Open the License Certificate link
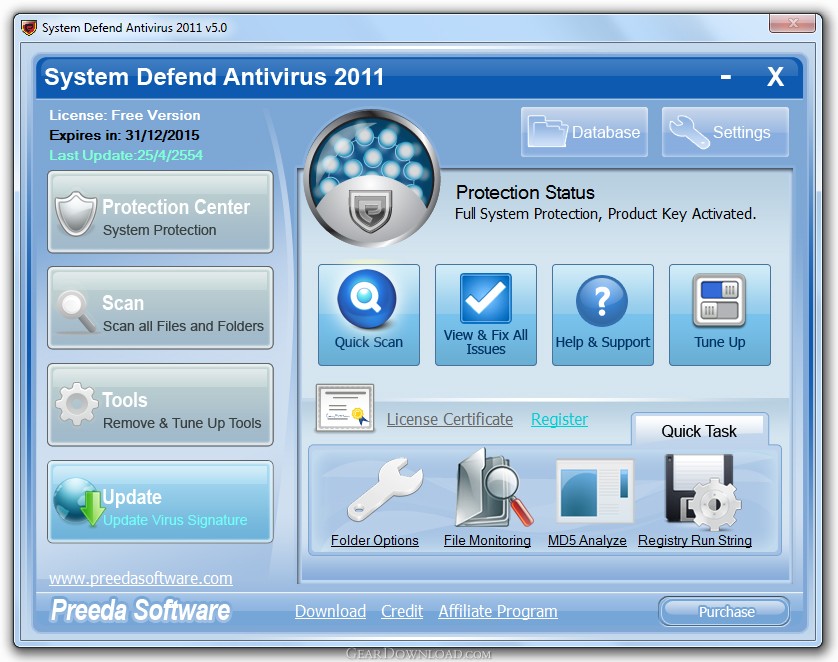This screenshot has width=838, height=662. point(450,419)
